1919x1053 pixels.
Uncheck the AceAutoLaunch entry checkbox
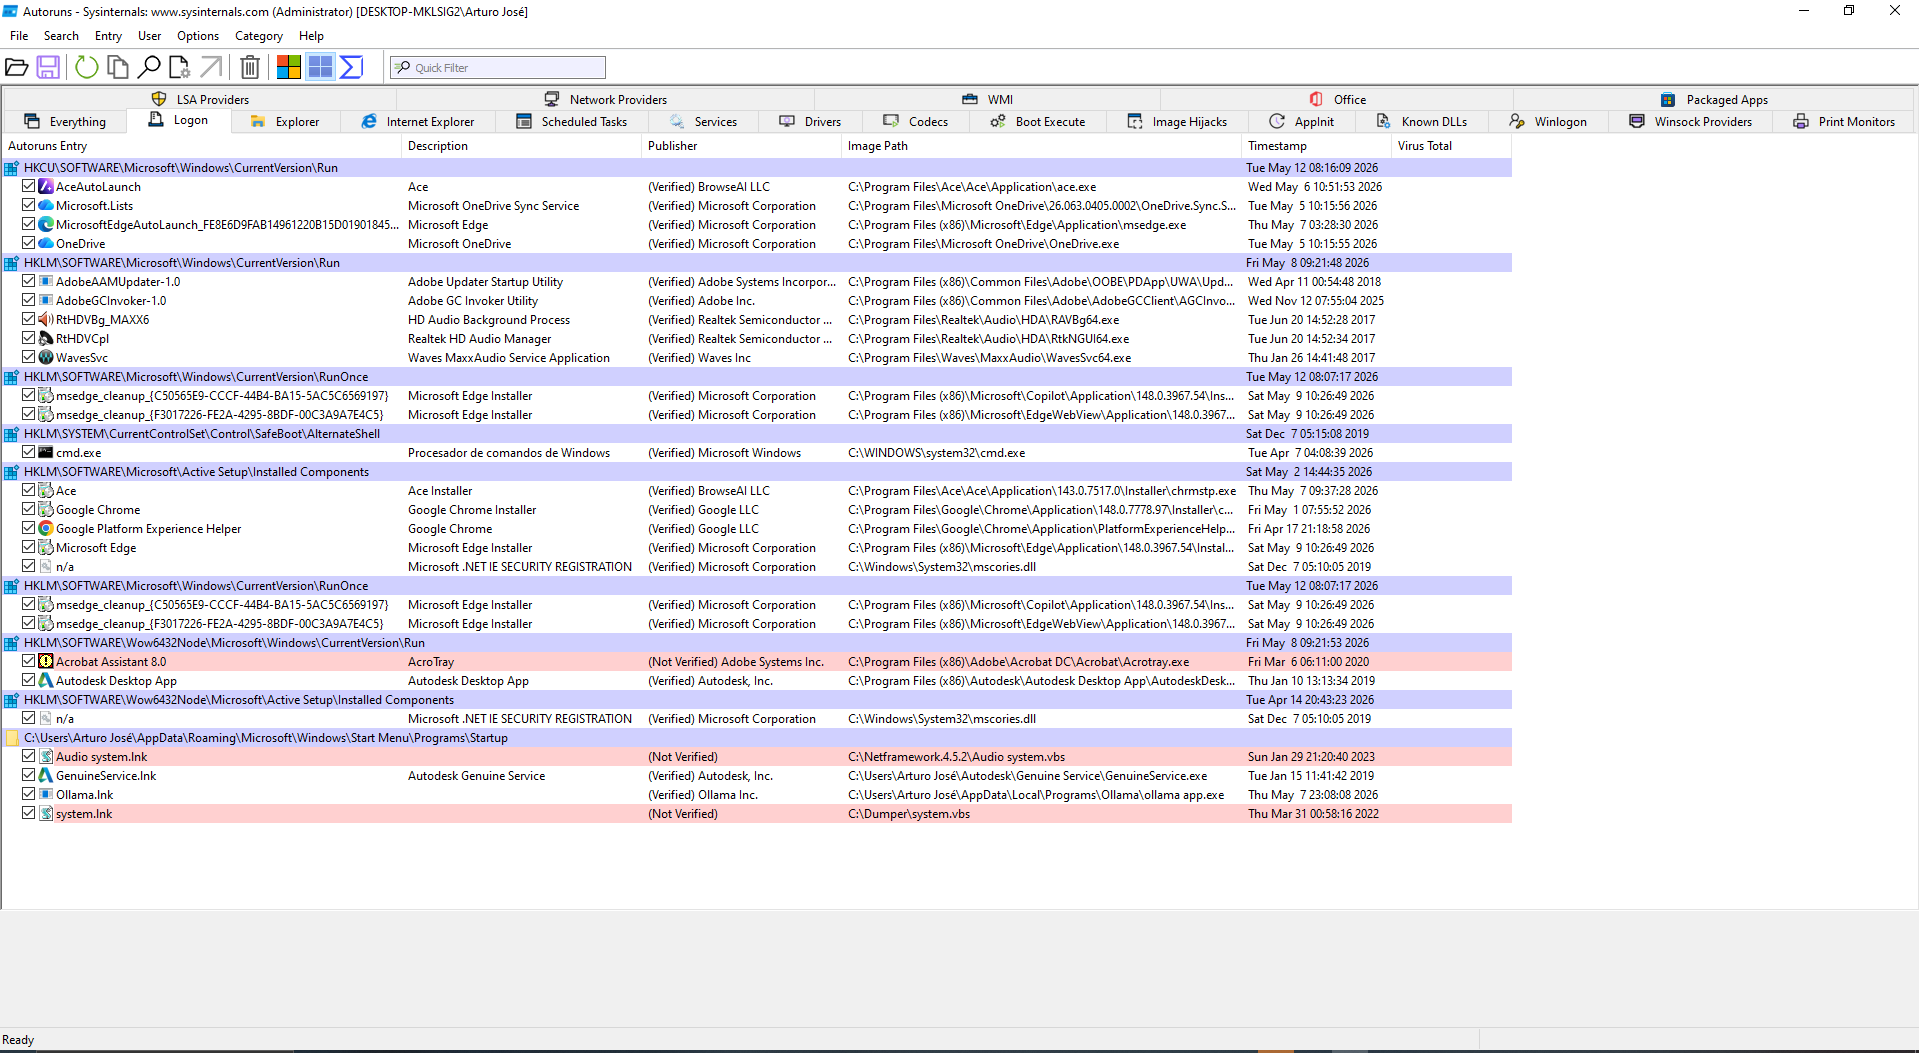click(x=29, y=186)
